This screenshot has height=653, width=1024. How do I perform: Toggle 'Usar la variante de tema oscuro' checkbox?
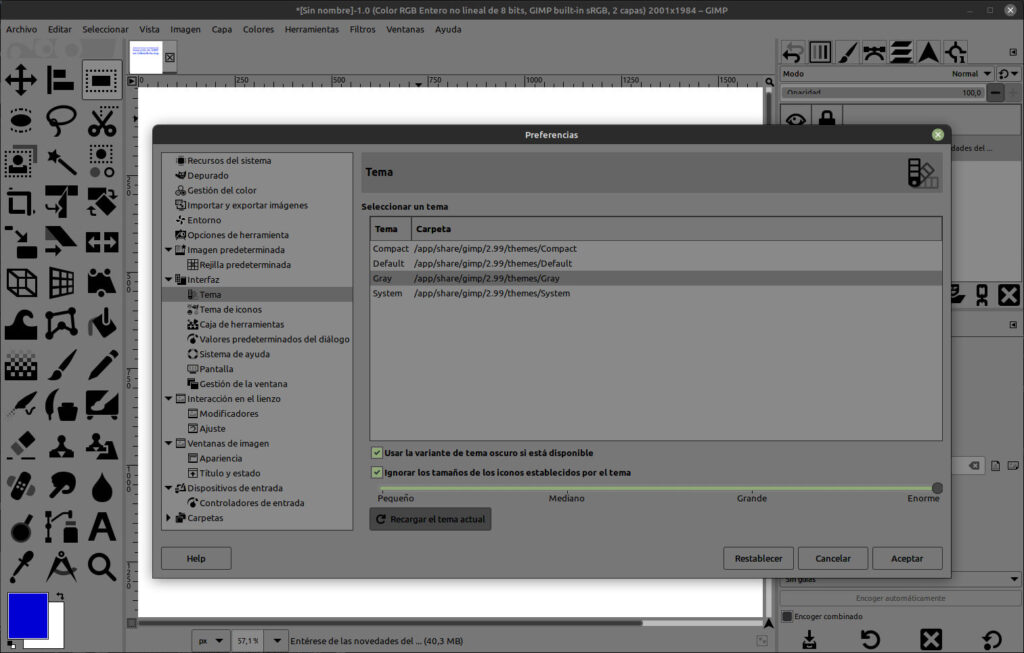377,453
